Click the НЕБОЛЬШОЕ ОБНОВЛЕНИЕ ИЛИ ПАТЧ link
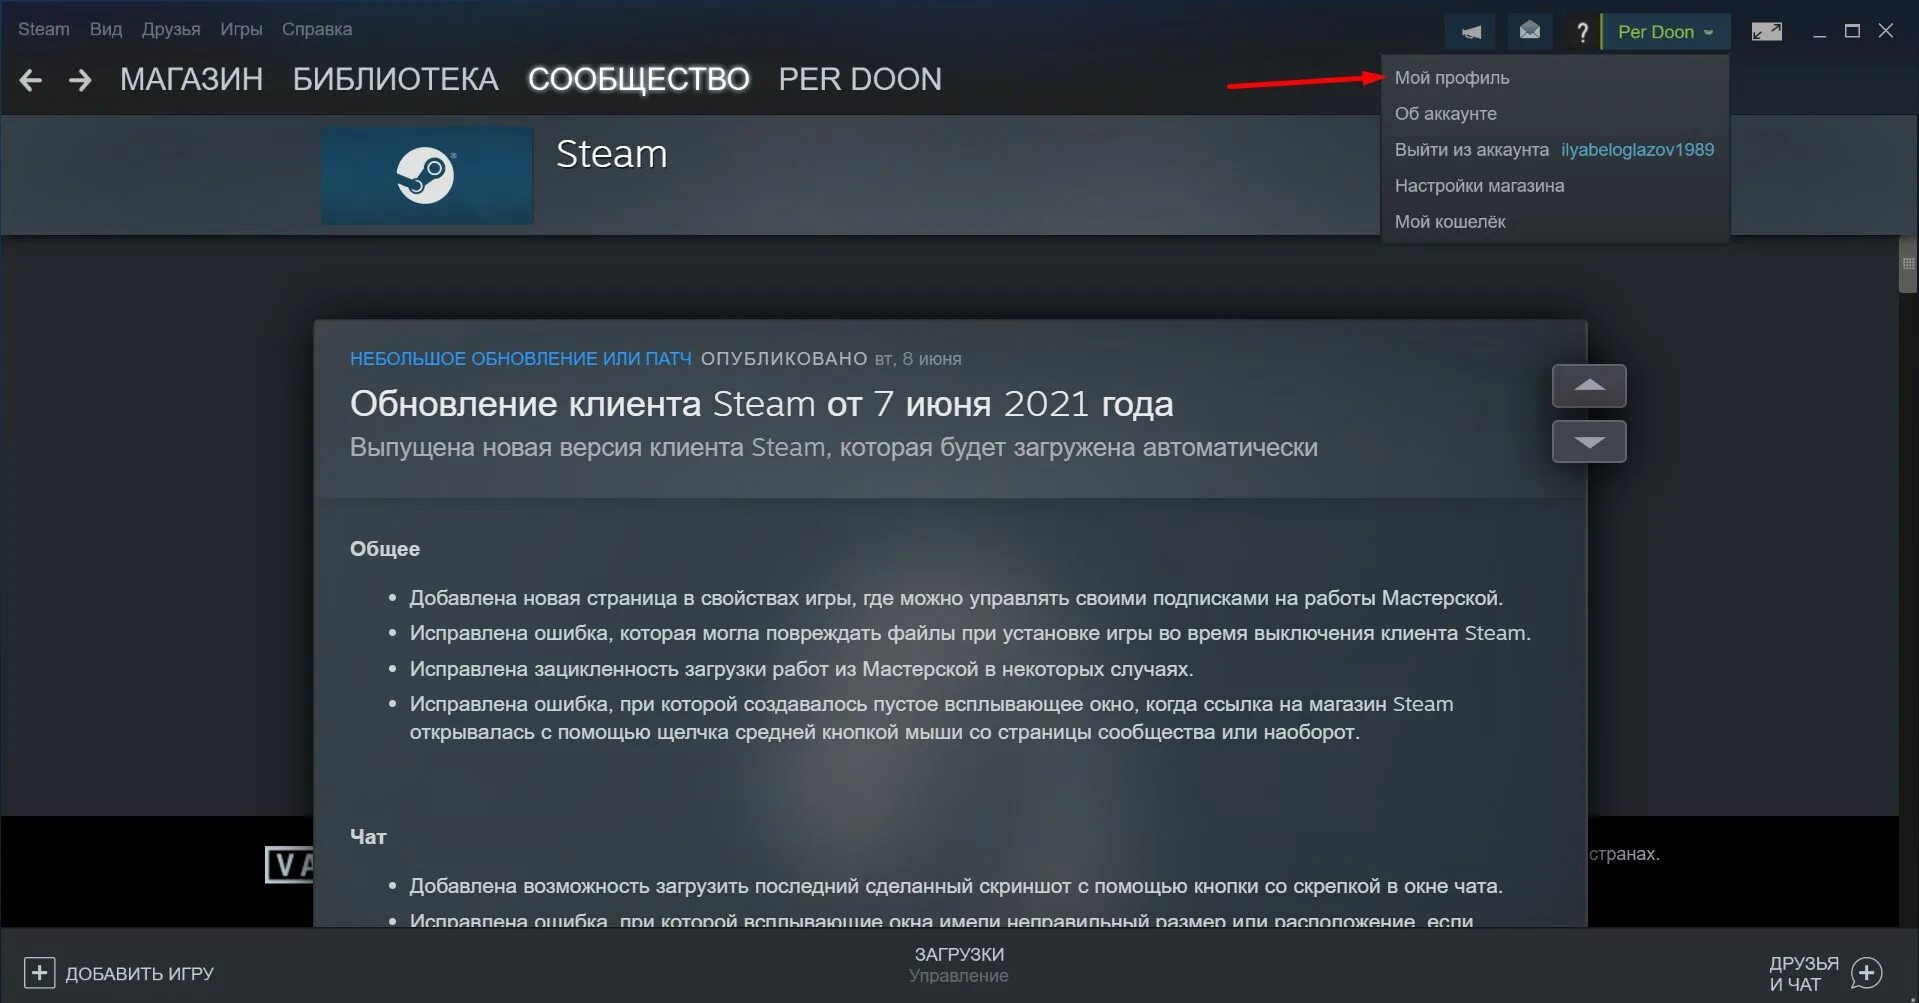 pyautogui.click(x=520, y=359)
